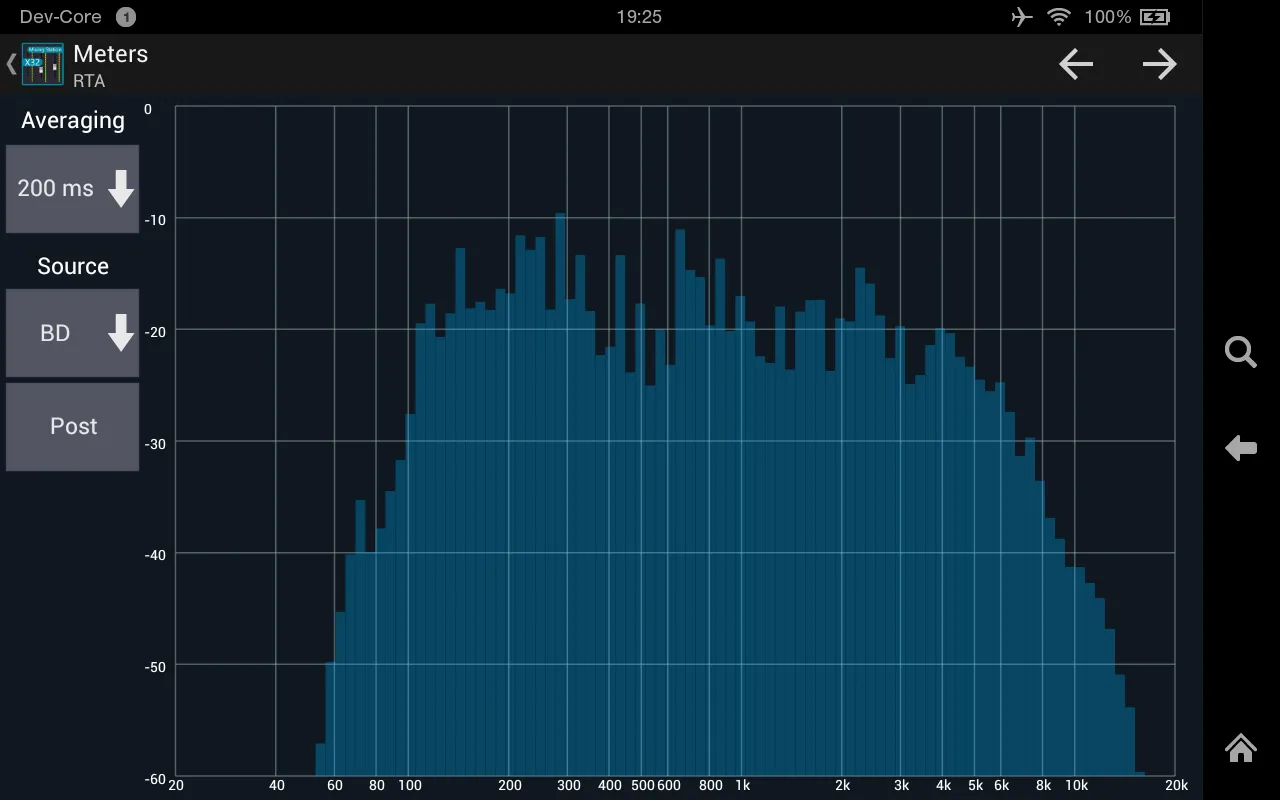Click the small back chevron beside app icon
The image size is (1280, 800).
(x=11, y=65)
